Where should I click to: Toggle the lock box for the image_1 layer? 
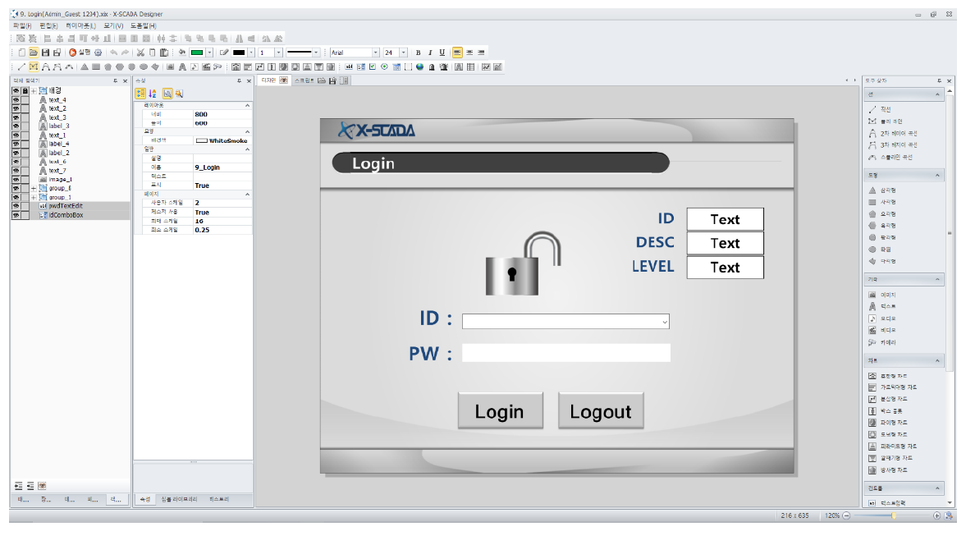(26, 179)
